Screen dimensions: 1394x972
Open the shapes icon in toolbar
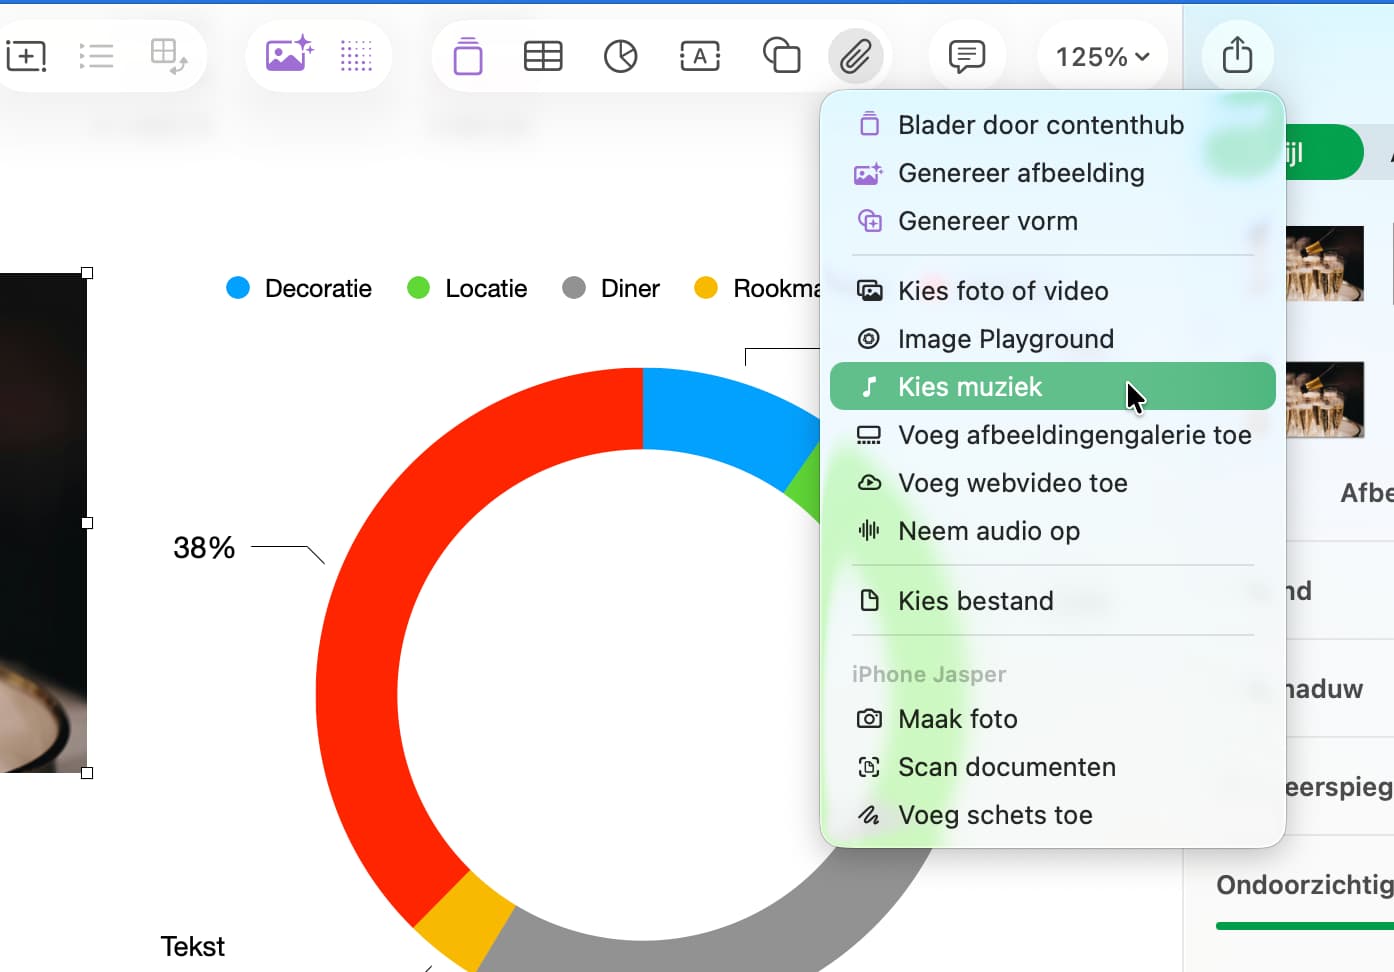click(x=781, y=56)
